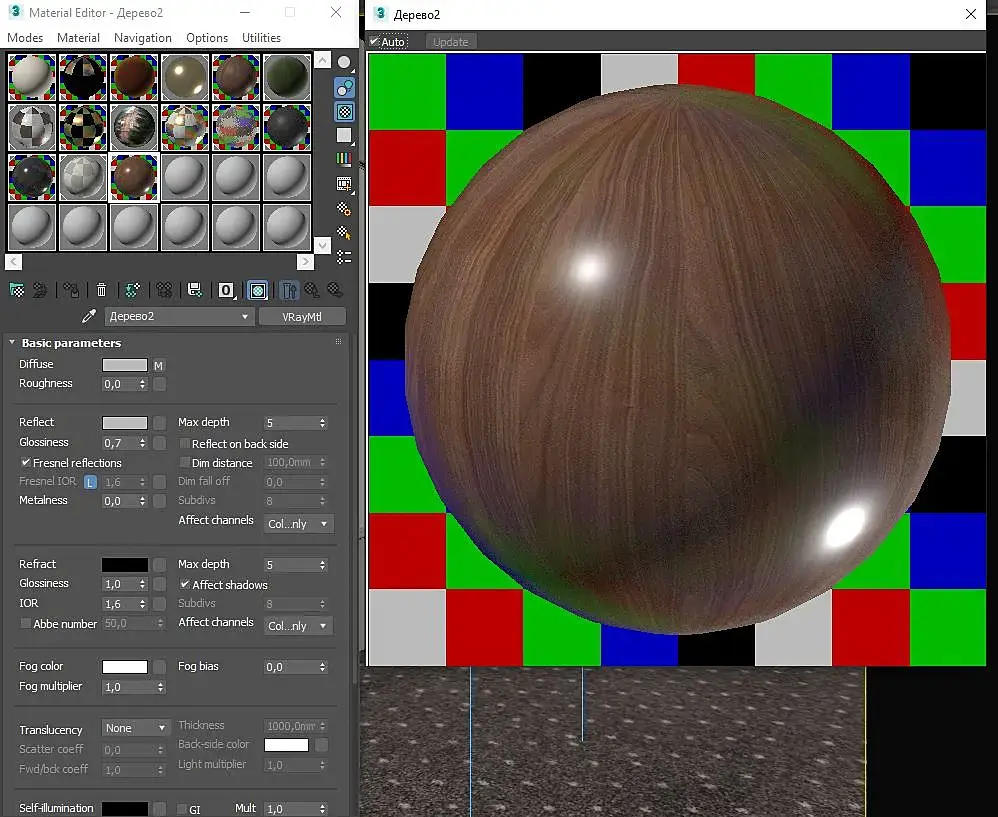998x817 pixels.
Task: Click sample slots scroll down arrow
Action: [323, 245]
